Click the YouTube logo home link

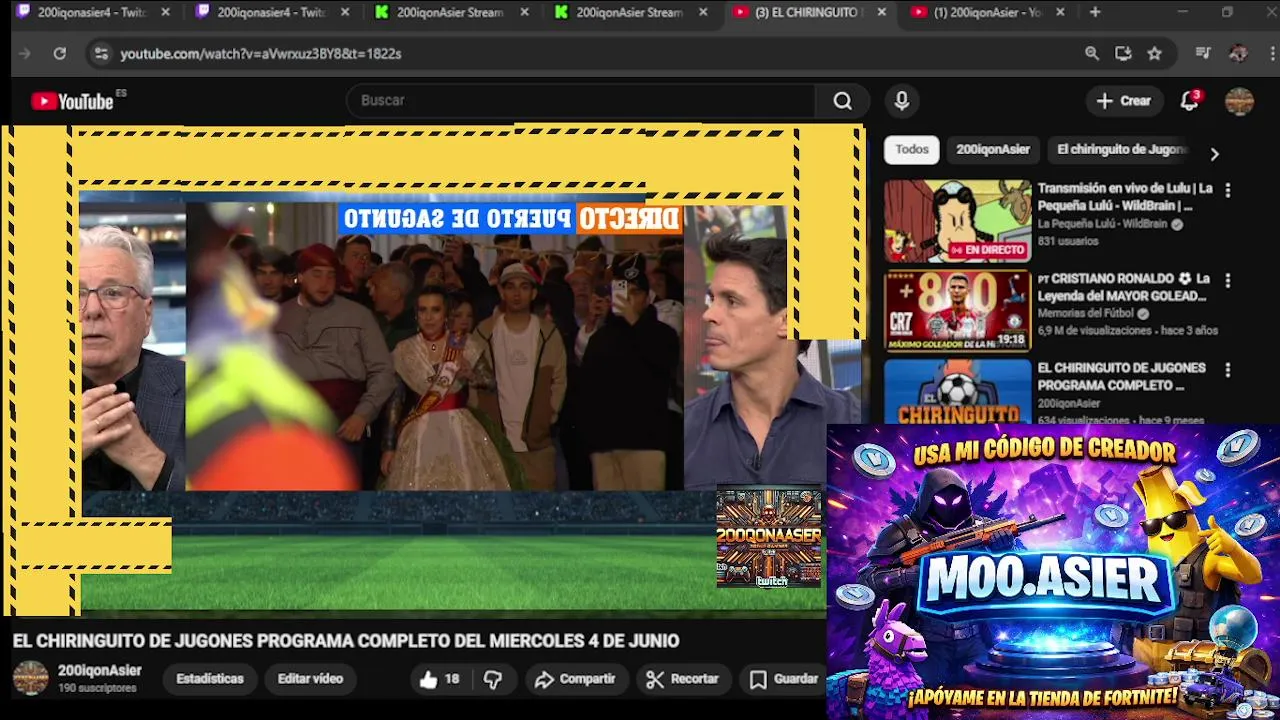click(x=72, y=101)
